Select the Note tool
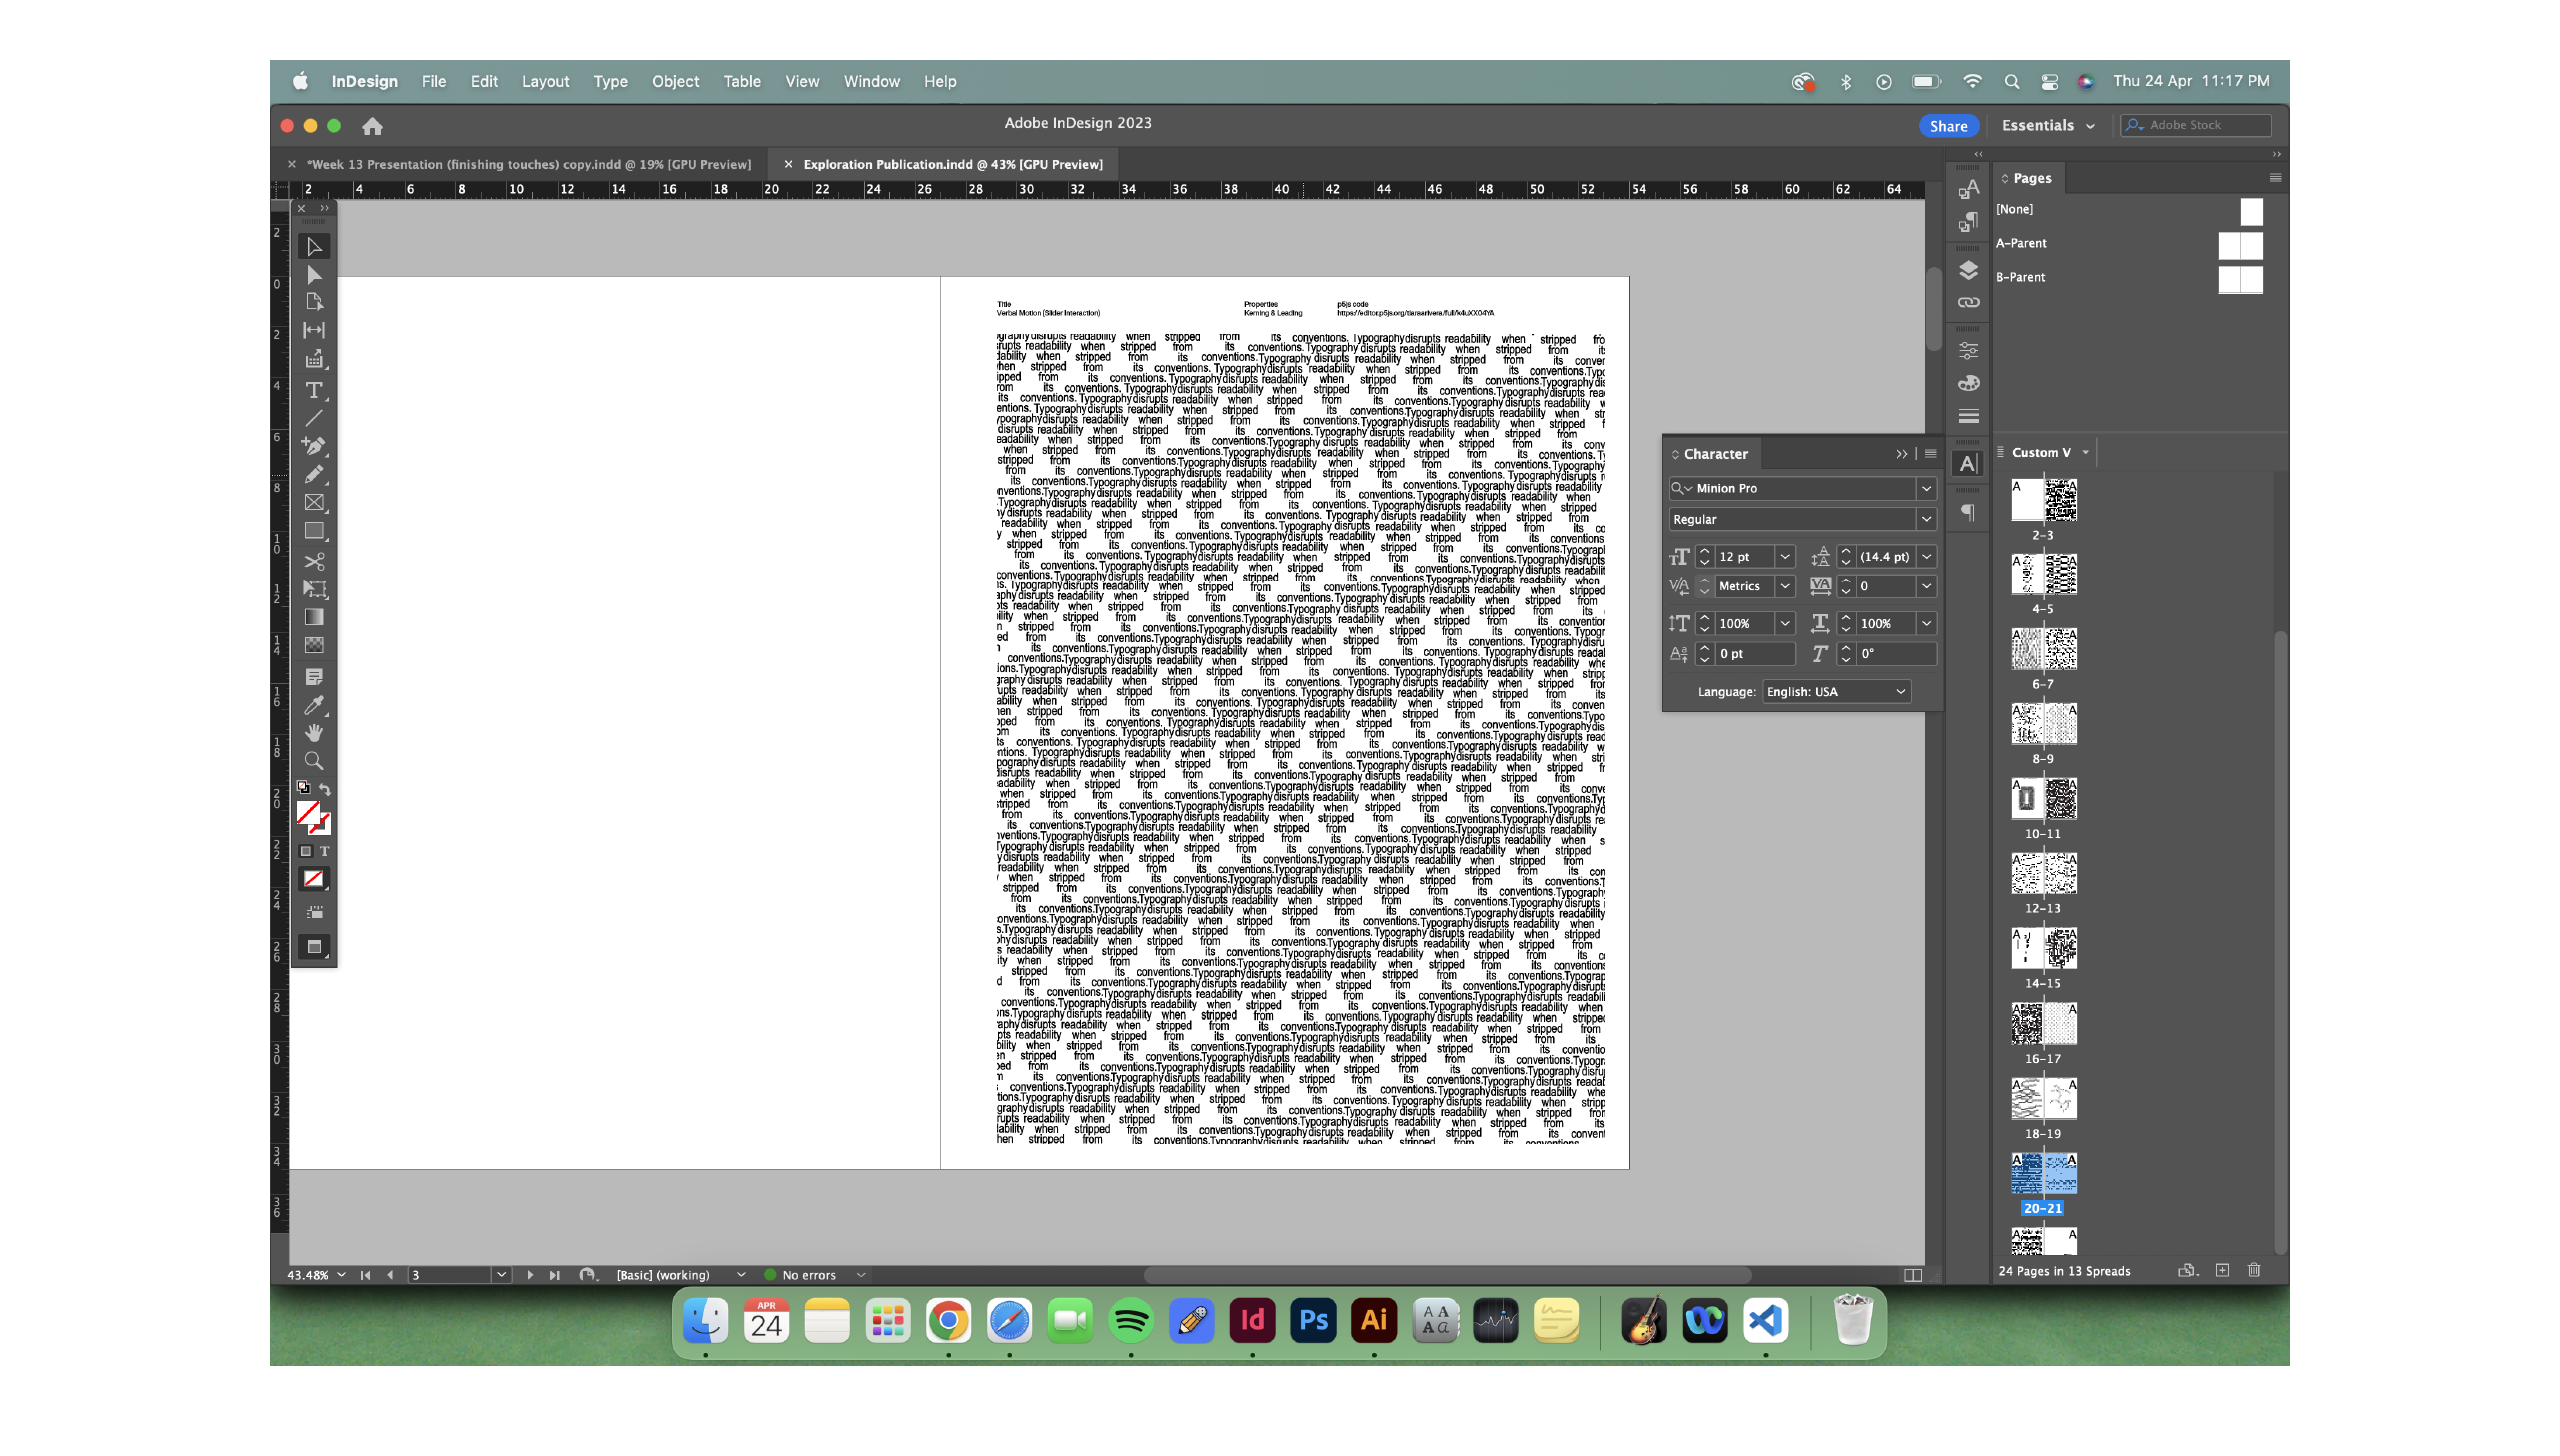2560x1456 pixels. click(x=314, y=677)
